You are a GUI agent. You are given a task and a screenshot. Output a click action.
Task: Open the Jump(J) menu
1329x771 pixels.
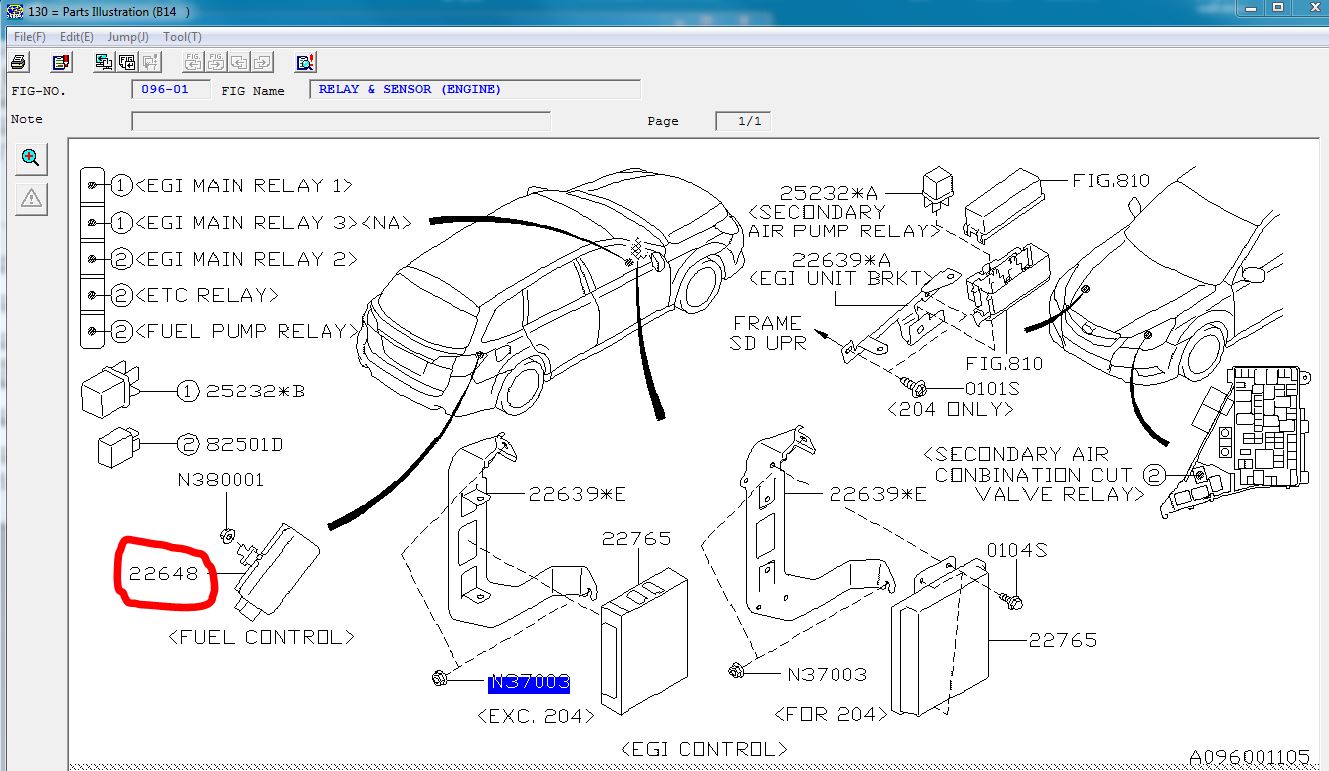[x=128, y=37]
